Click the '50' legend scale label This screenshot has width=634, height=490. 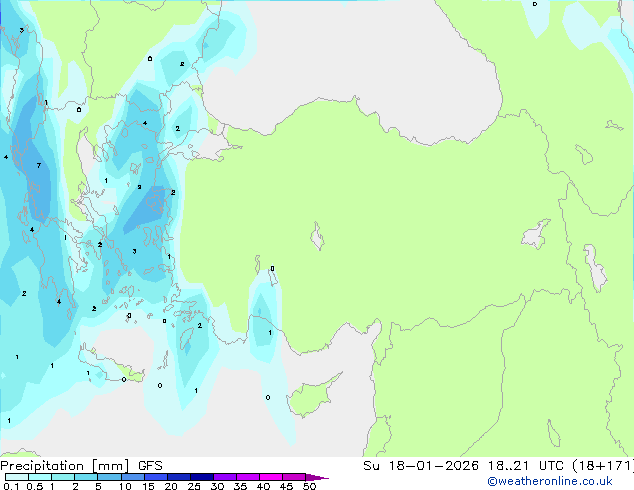309,486
